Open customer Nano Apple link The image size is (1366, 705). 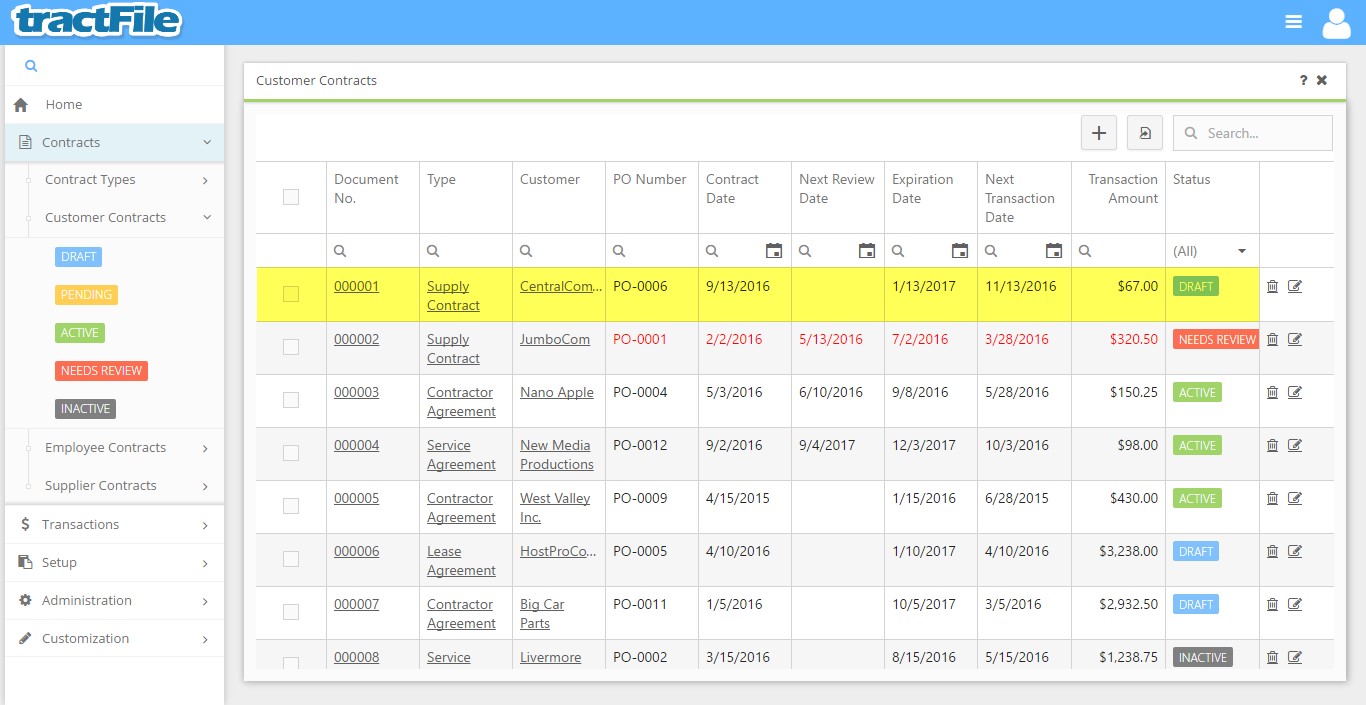coord(557,392)
